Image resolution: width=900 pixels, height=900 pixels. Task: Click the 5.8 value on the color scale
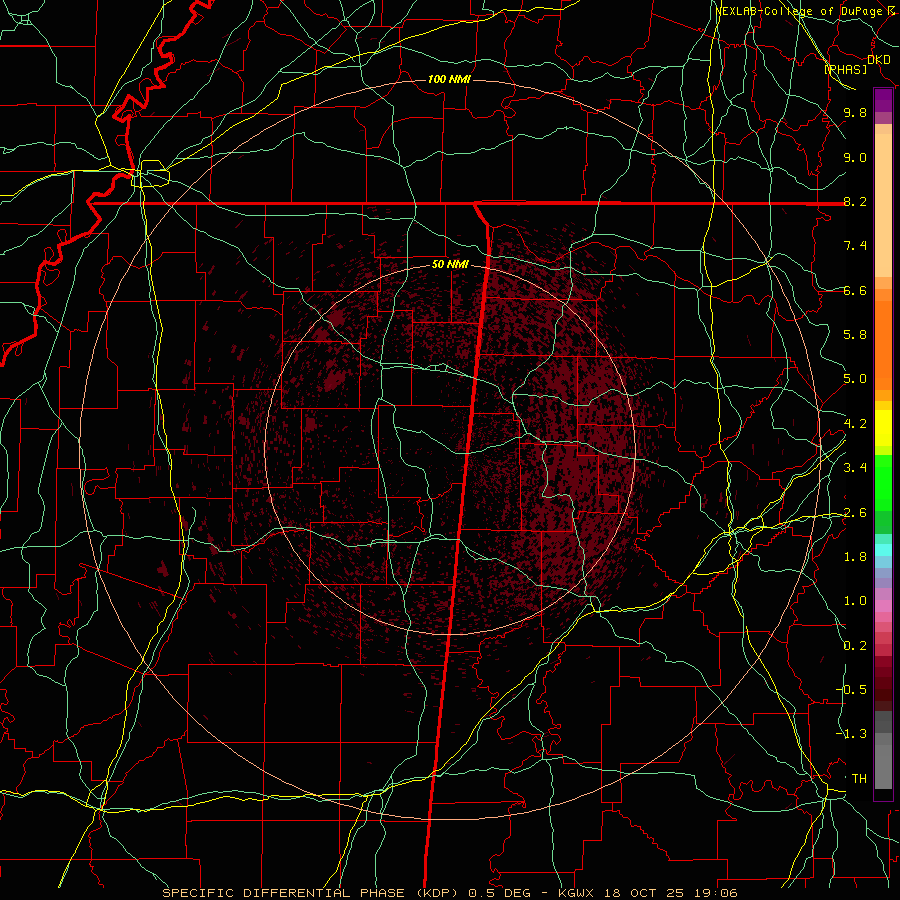pos(855,335)
